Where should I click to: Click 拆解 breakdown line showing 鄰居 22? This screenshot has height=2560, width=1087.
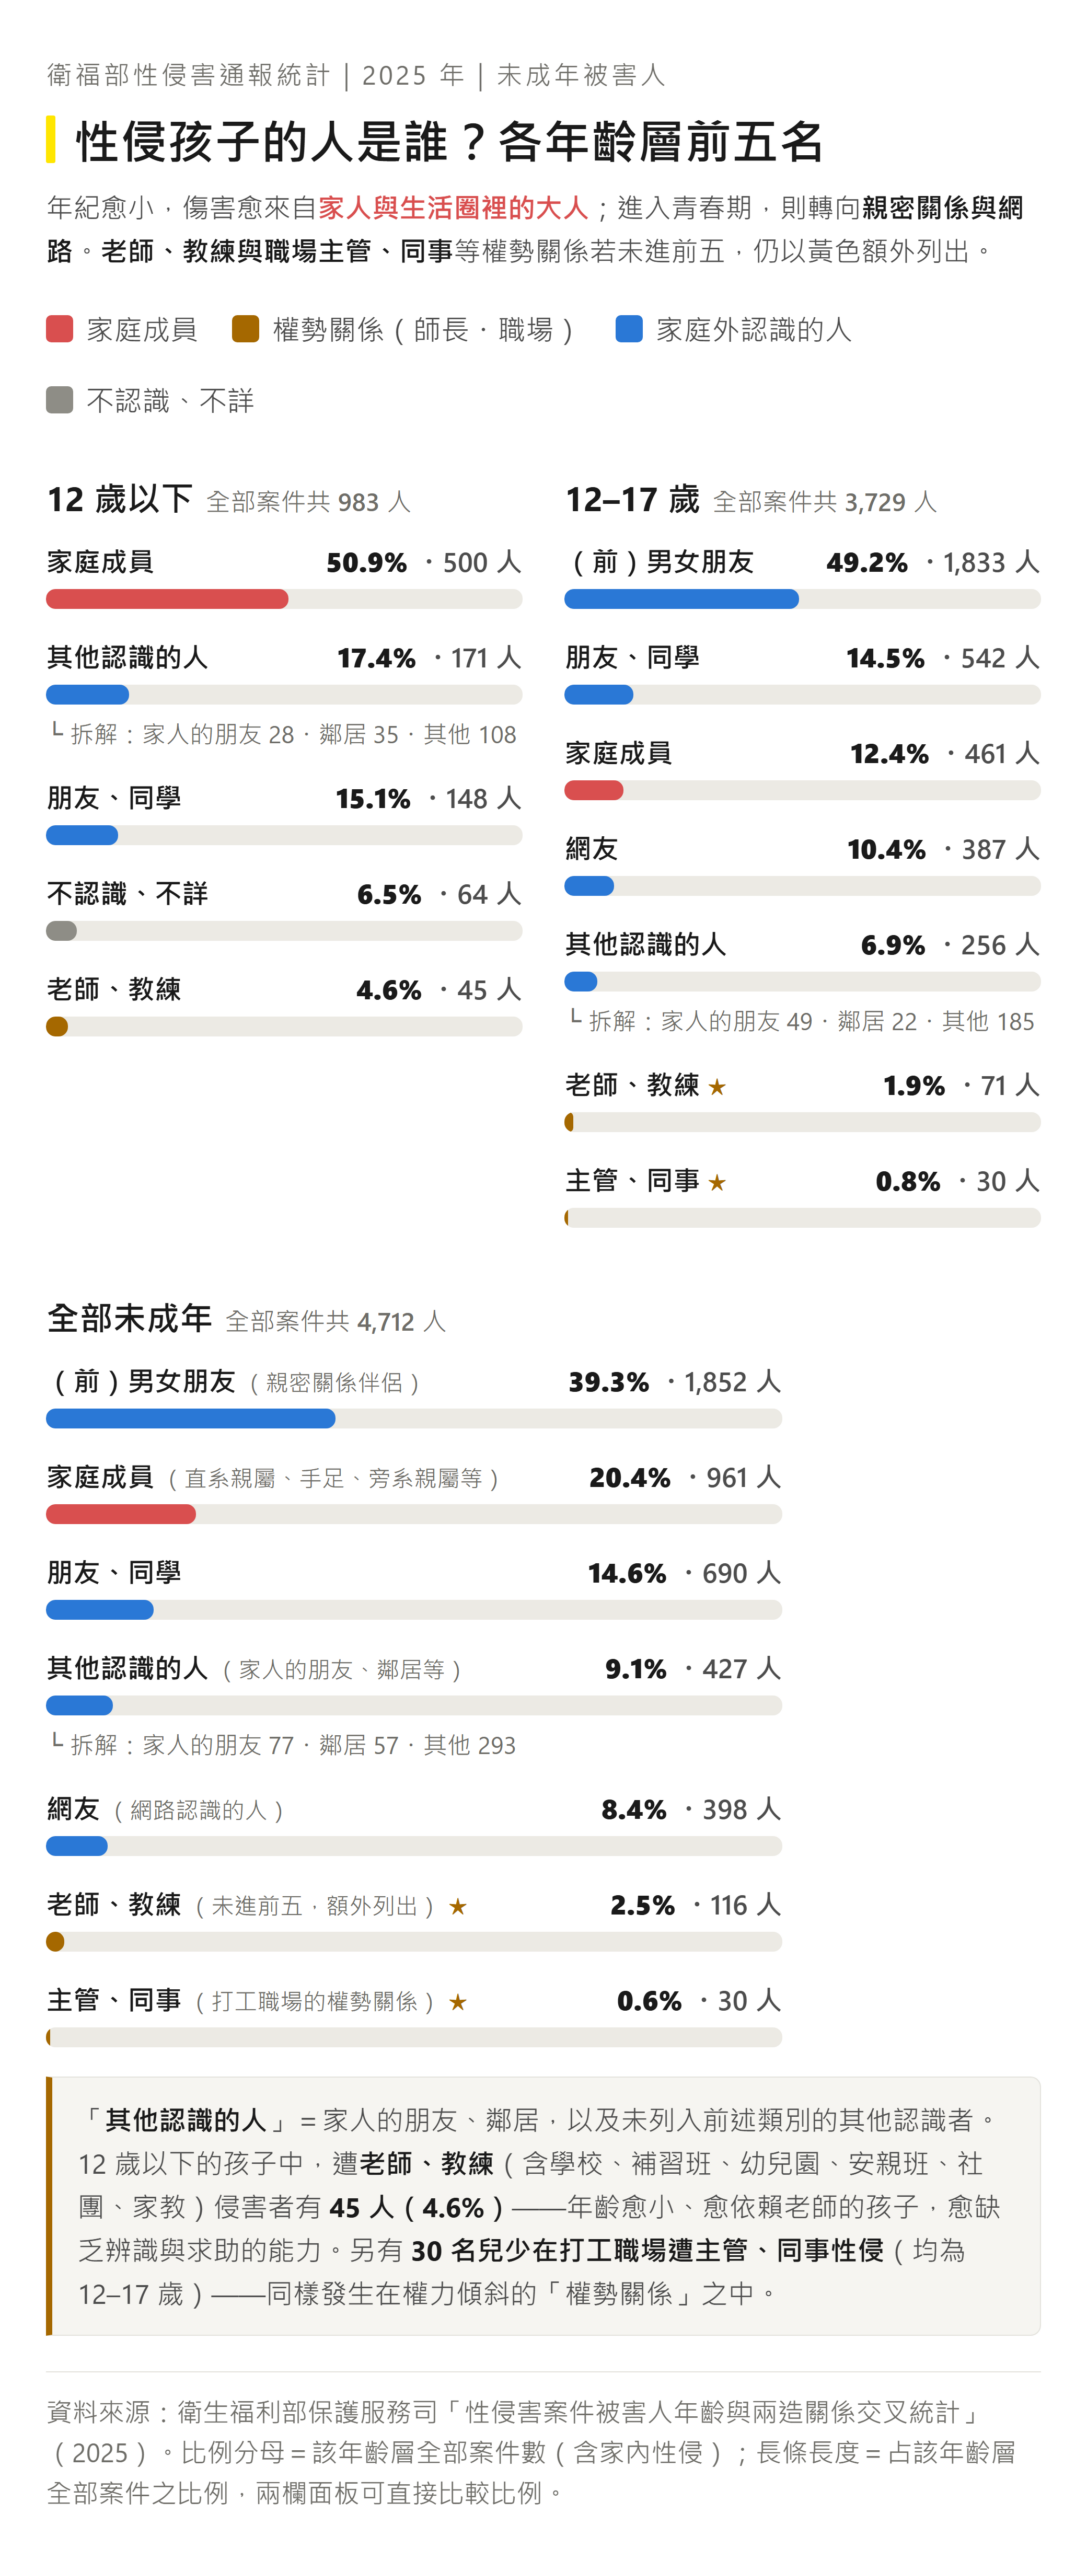coord(802,1020)
